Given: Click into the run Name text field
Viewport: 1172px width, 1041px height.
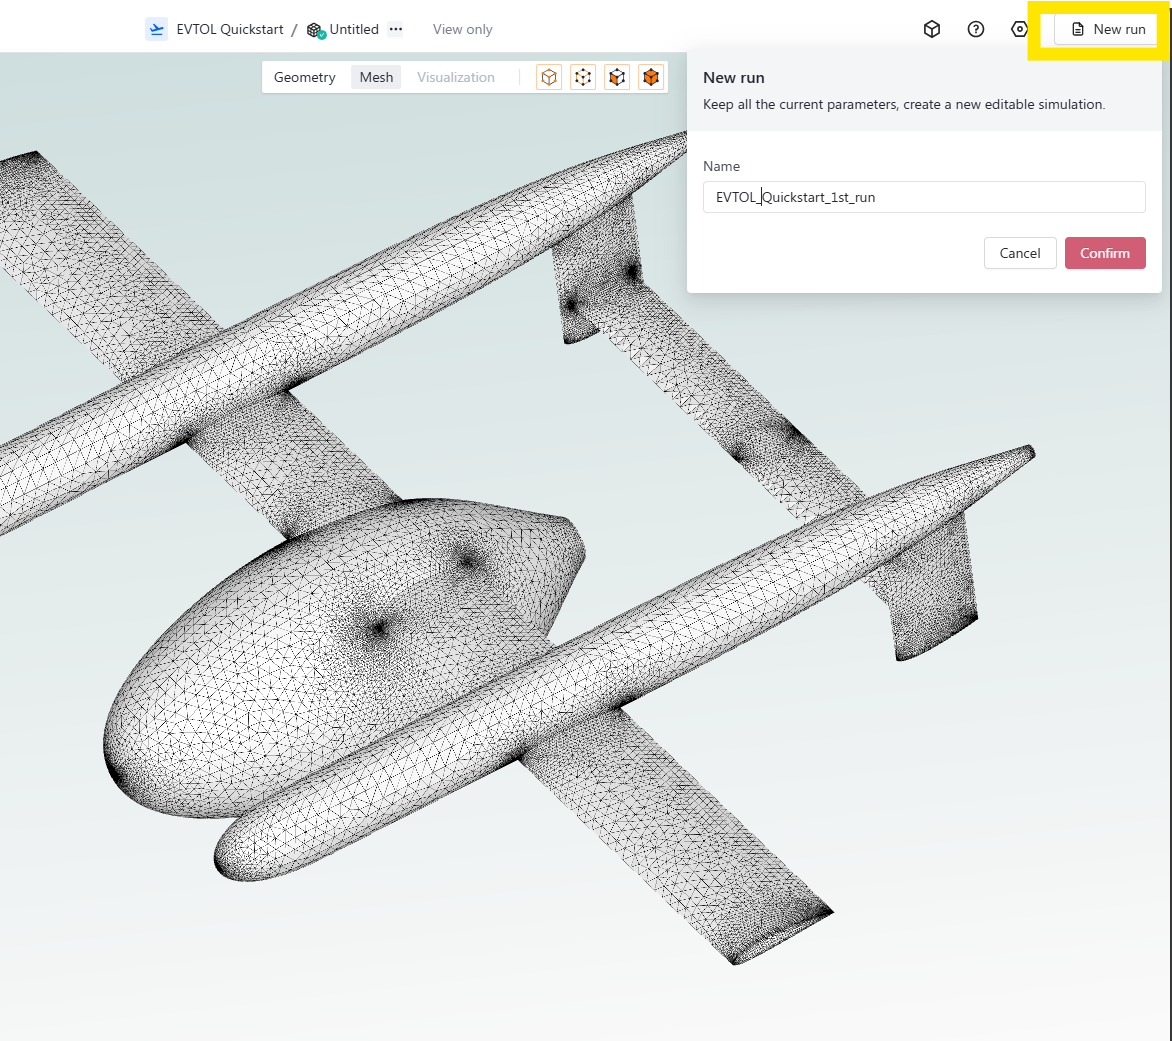Looking at the screenshot, I should click(923, 197).
